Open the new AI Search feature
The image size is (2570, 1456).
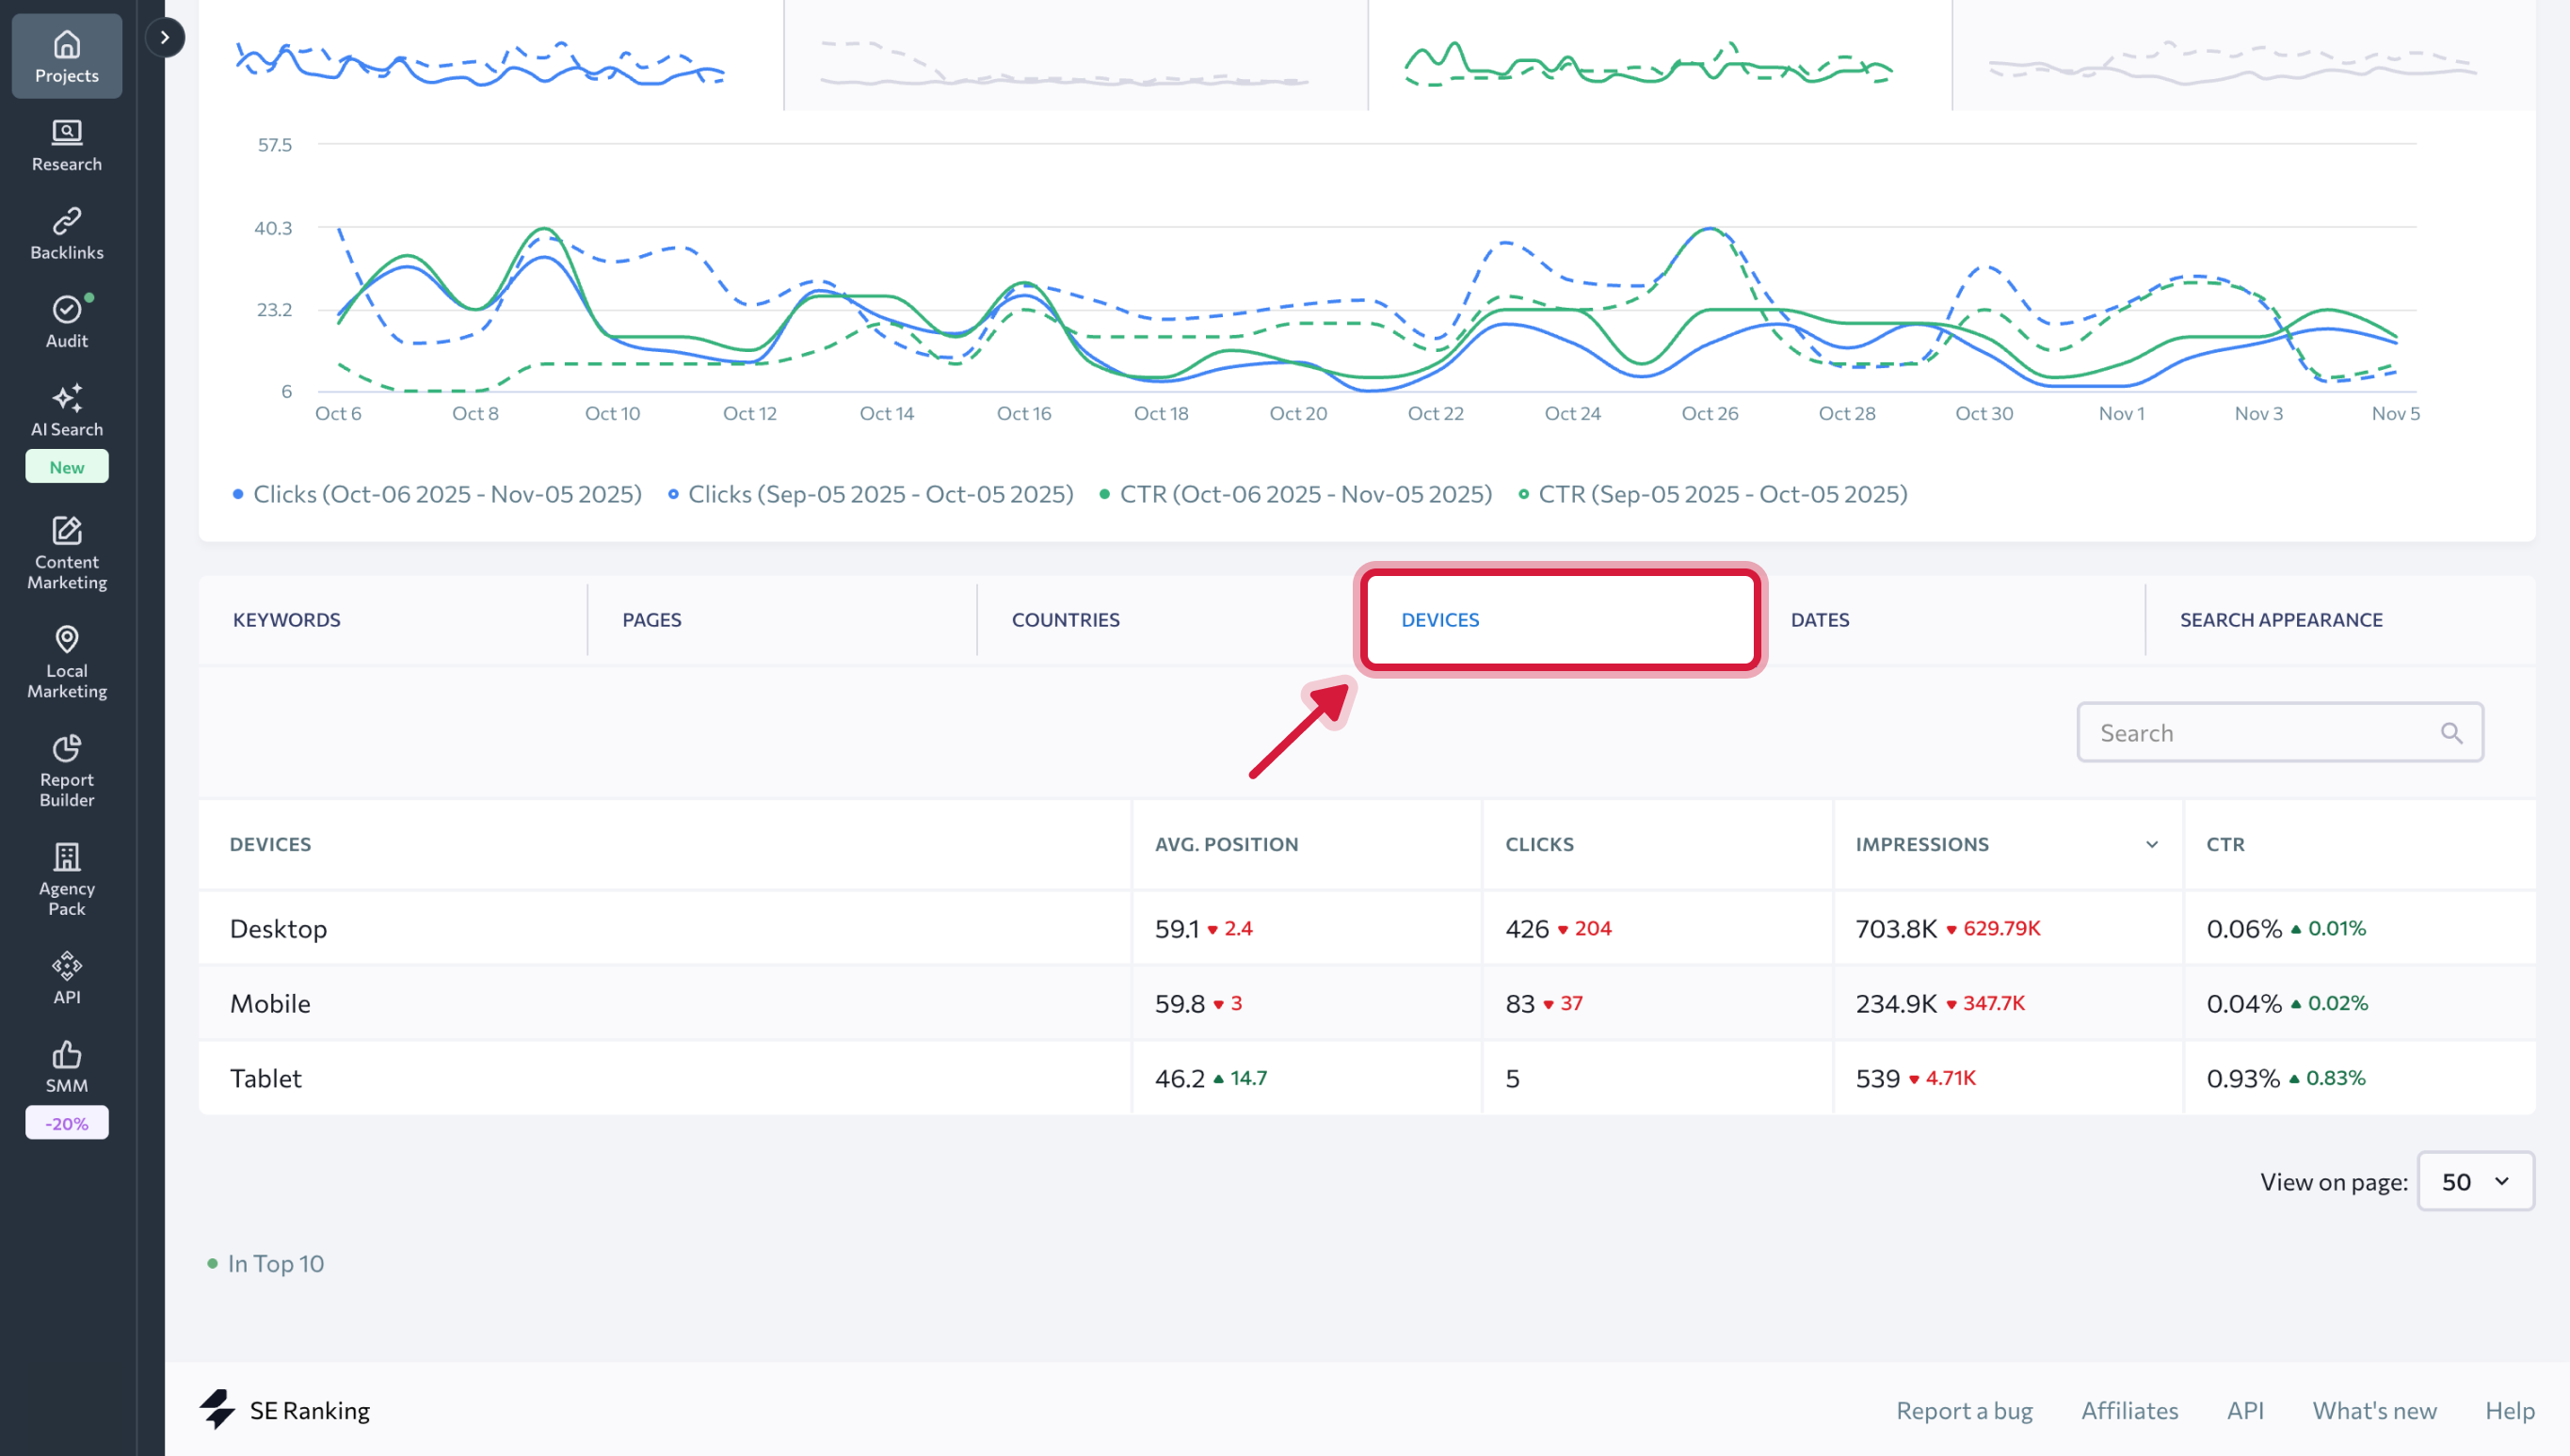pos(66,412)
